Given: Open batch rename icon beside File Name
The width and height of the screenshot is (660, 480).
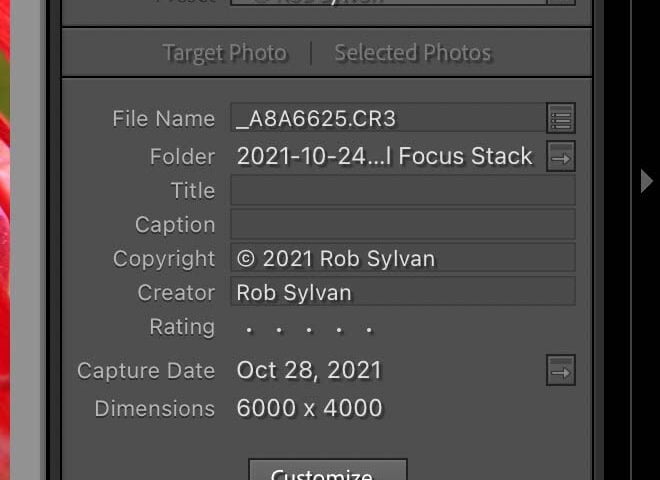Looking at the screenshot, I should point(561,118).
